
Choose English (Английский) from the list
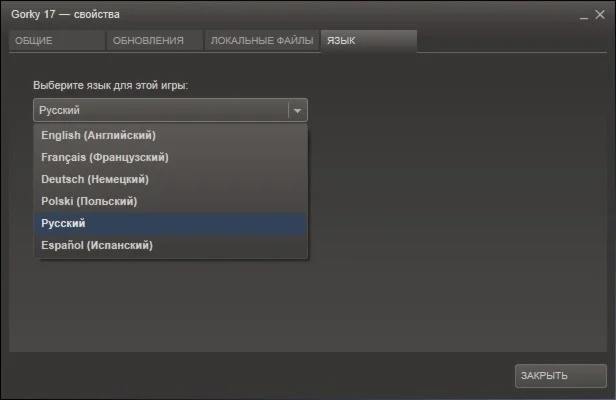(170, 135)
